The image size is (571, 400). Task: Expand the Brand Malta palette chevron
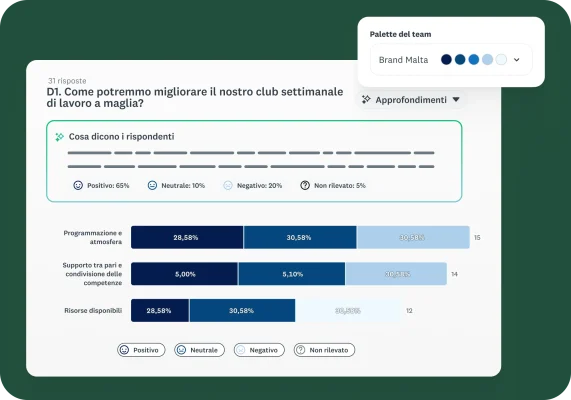[x=516, y=60]
